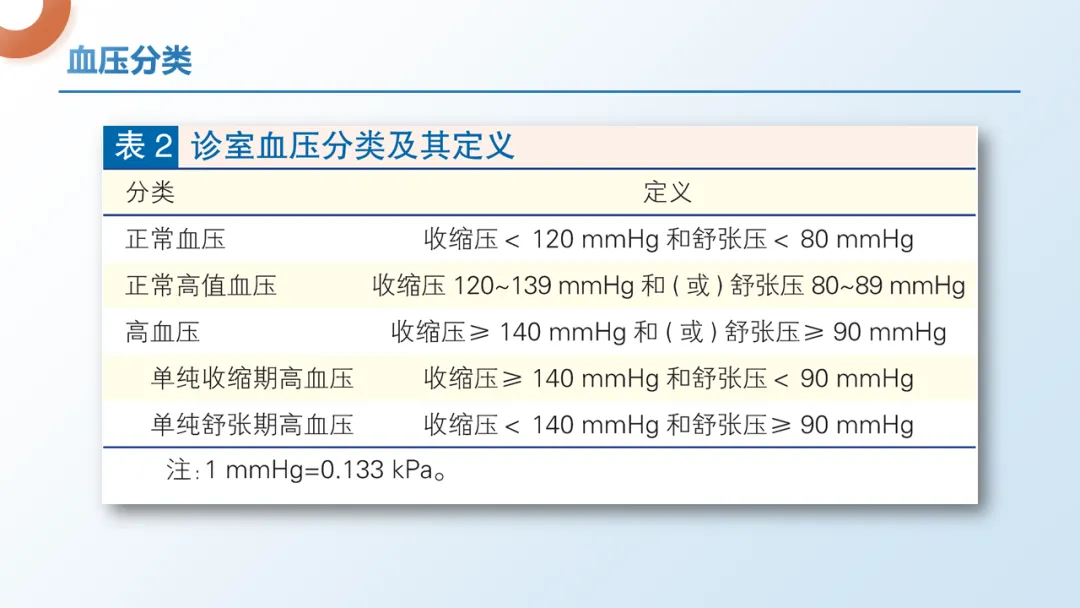This screenshot has width=1080, height=608.
Task: Click the 表 2 table label
Action: (x=141, y=147)
